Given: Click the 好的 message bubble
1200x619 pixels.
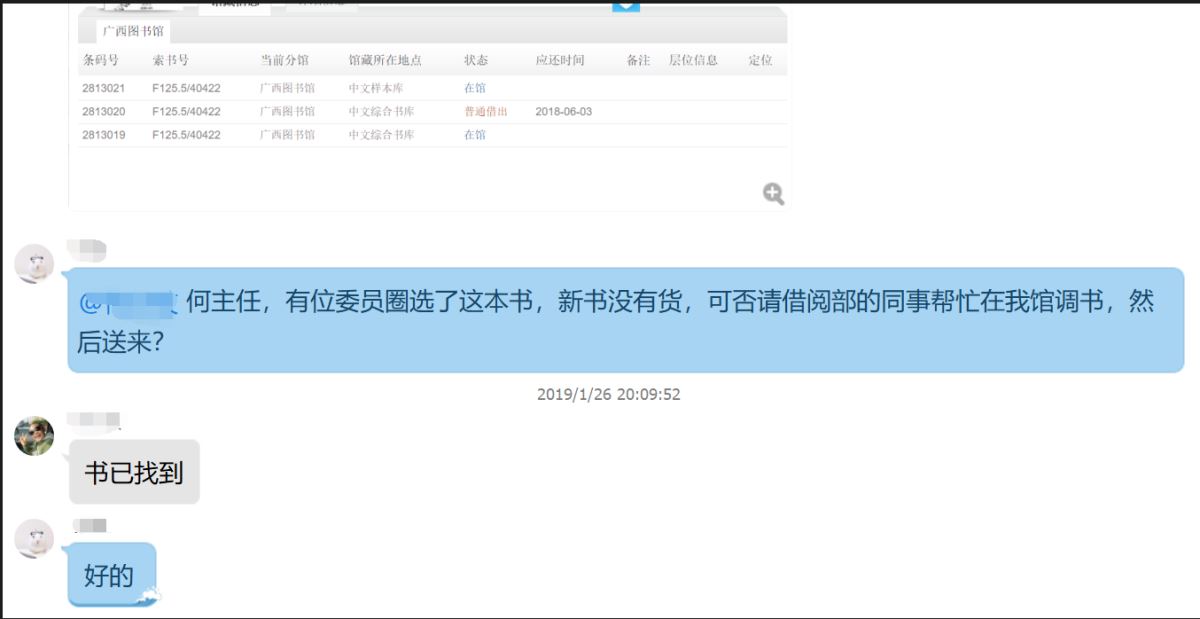Looking at the screenshot, I should pyautogui.click(x=112, y=575).
